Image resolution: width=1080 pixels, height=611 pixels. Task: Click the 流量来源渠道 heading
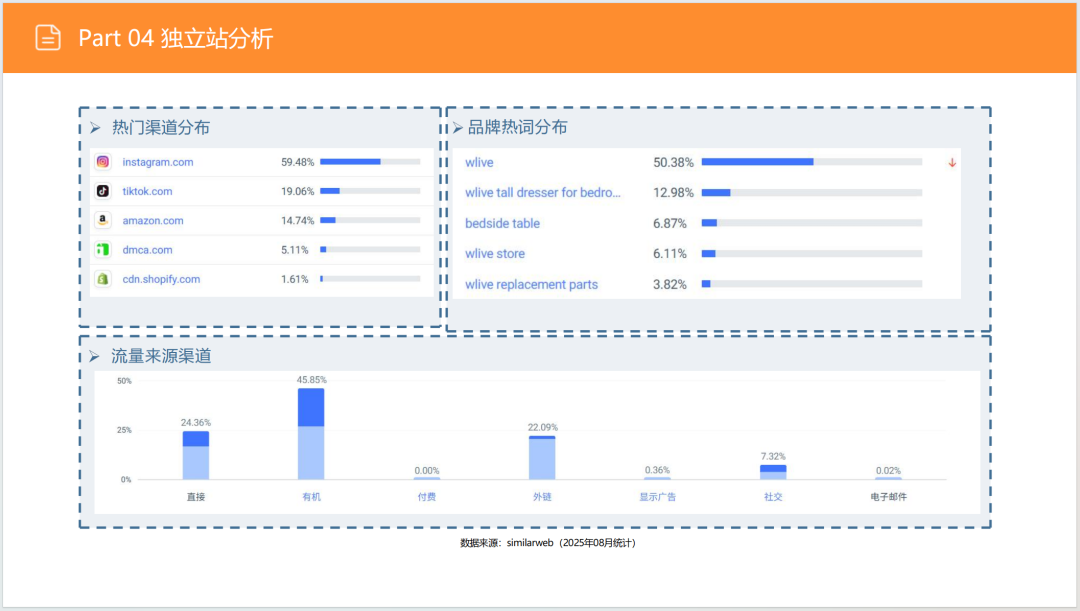tap(161, 356)
